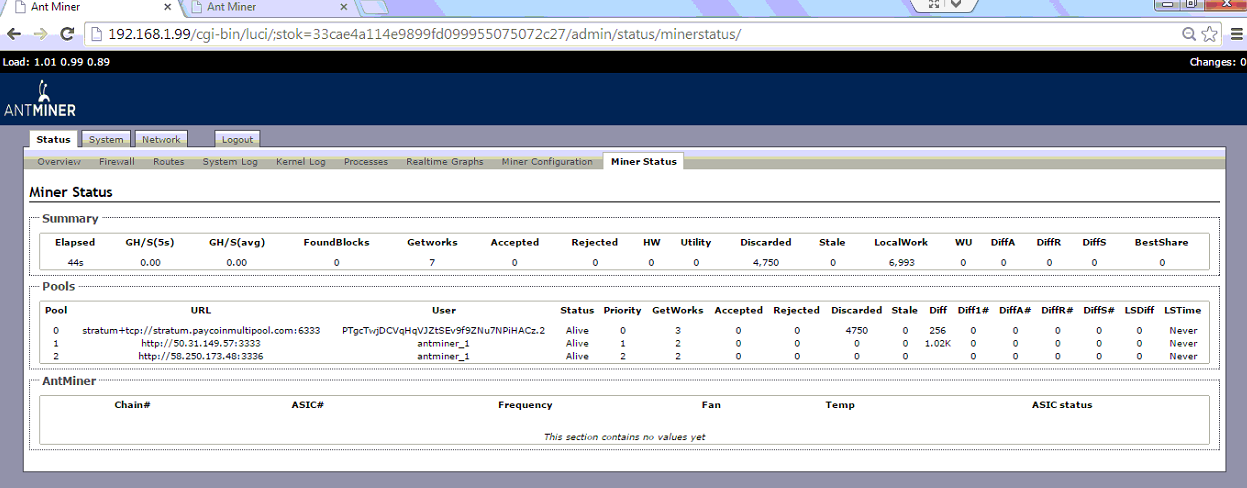Open the Processes subtab
This screenshot has height=488, width=1247.
pyautogui.click(x=366, y=161)
